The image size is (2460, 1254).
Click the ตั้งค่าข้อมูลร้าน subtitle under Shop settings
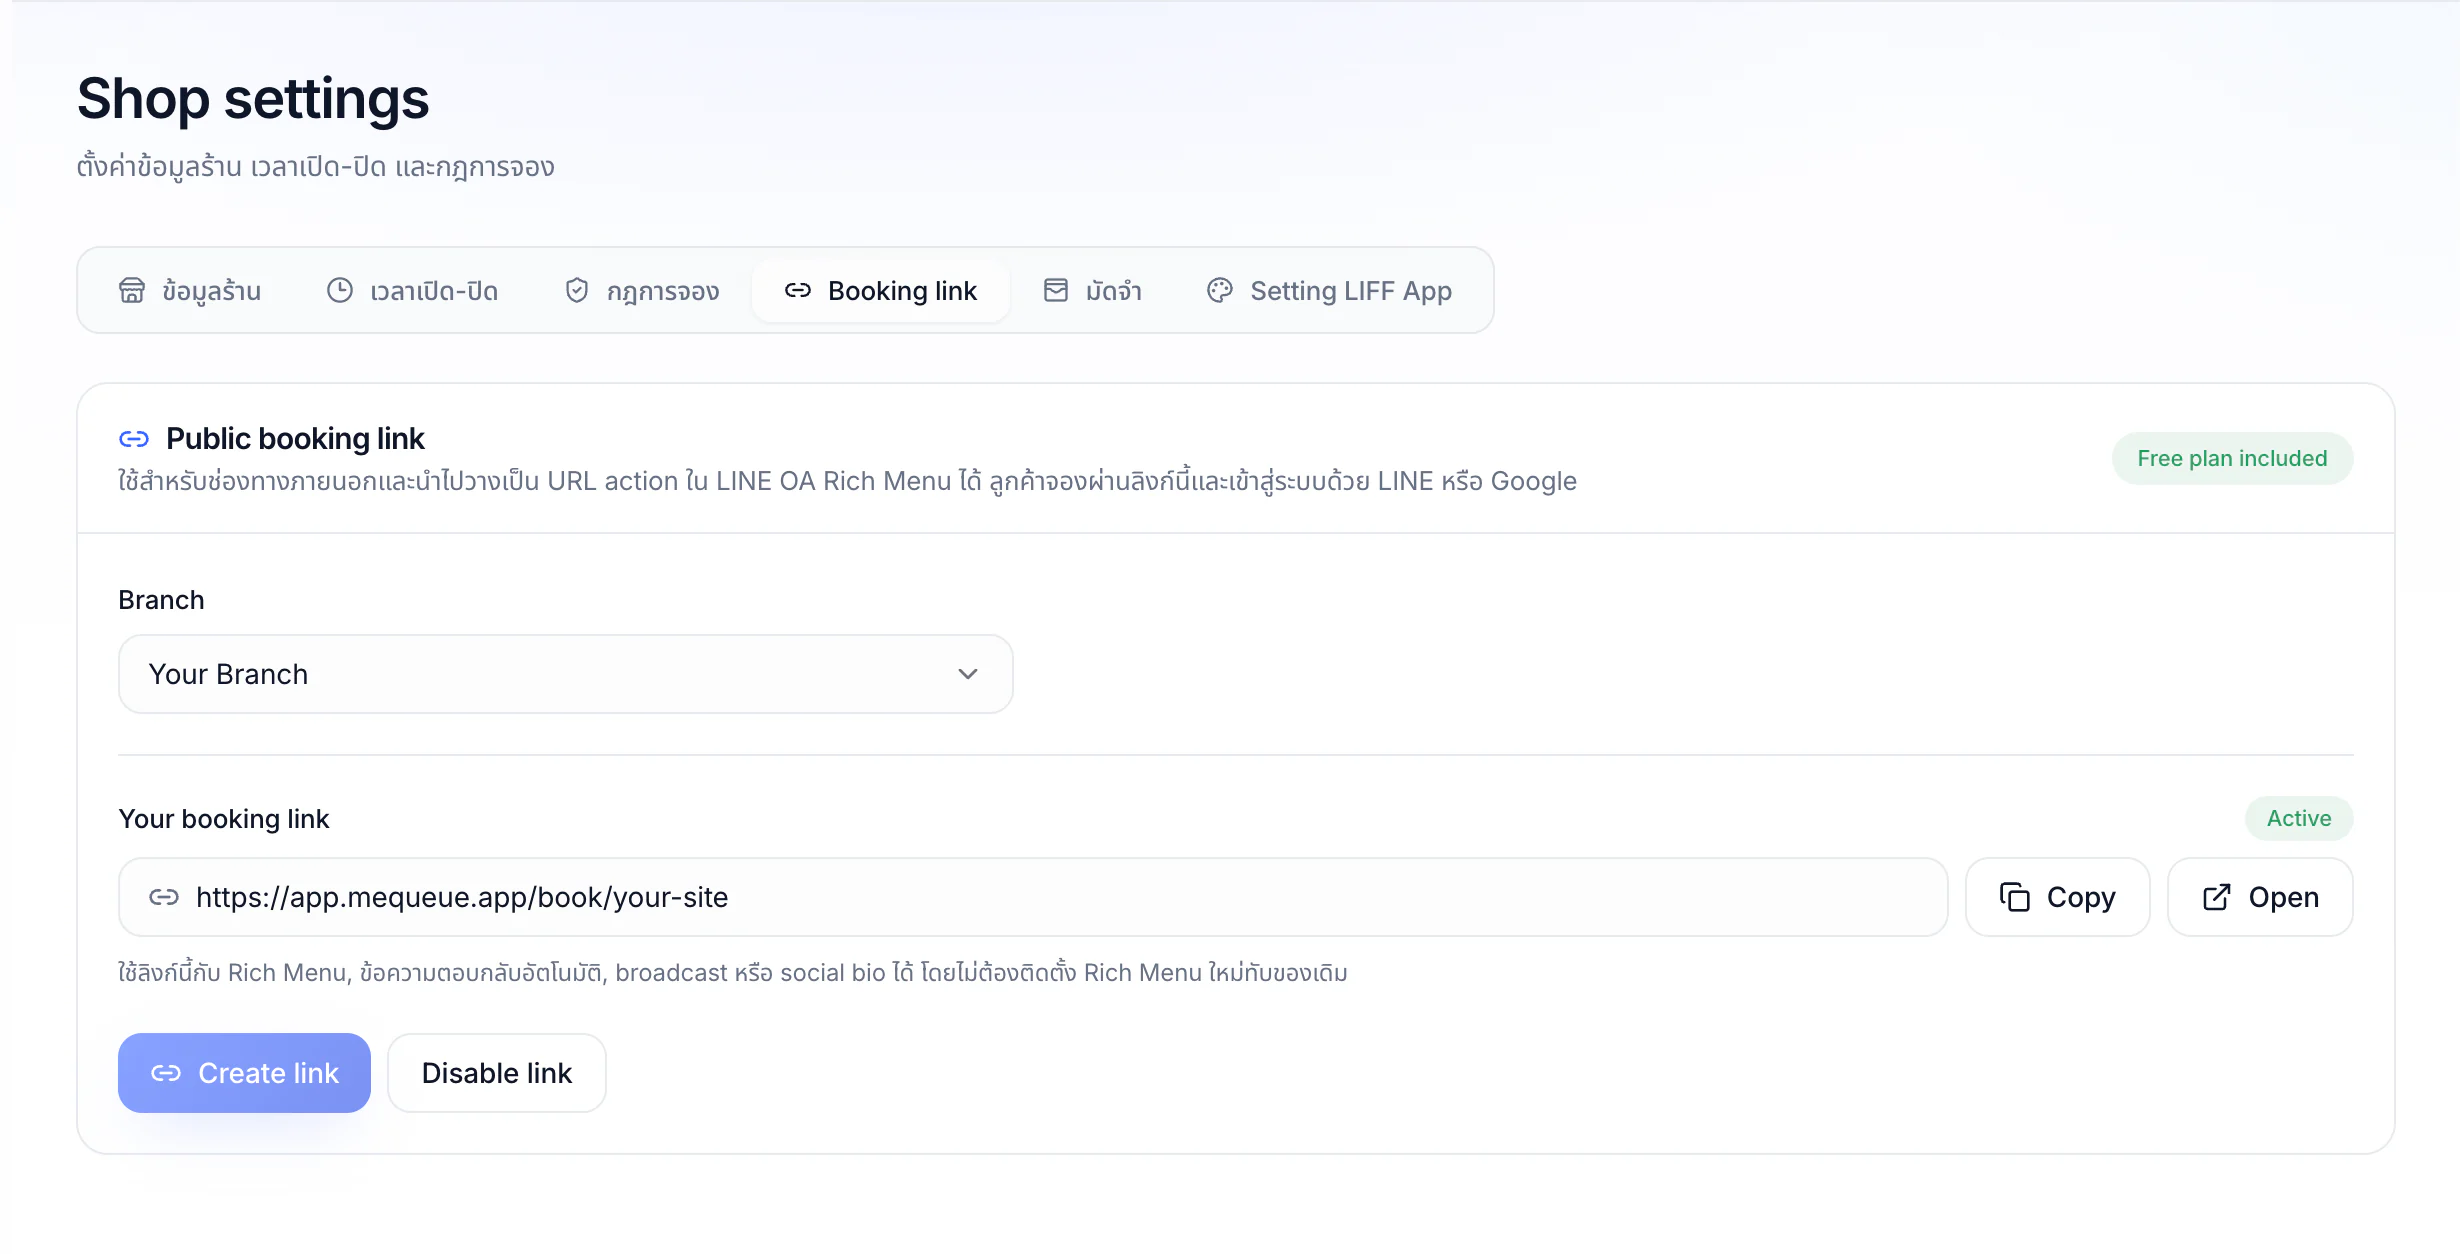tap(315, 166)
